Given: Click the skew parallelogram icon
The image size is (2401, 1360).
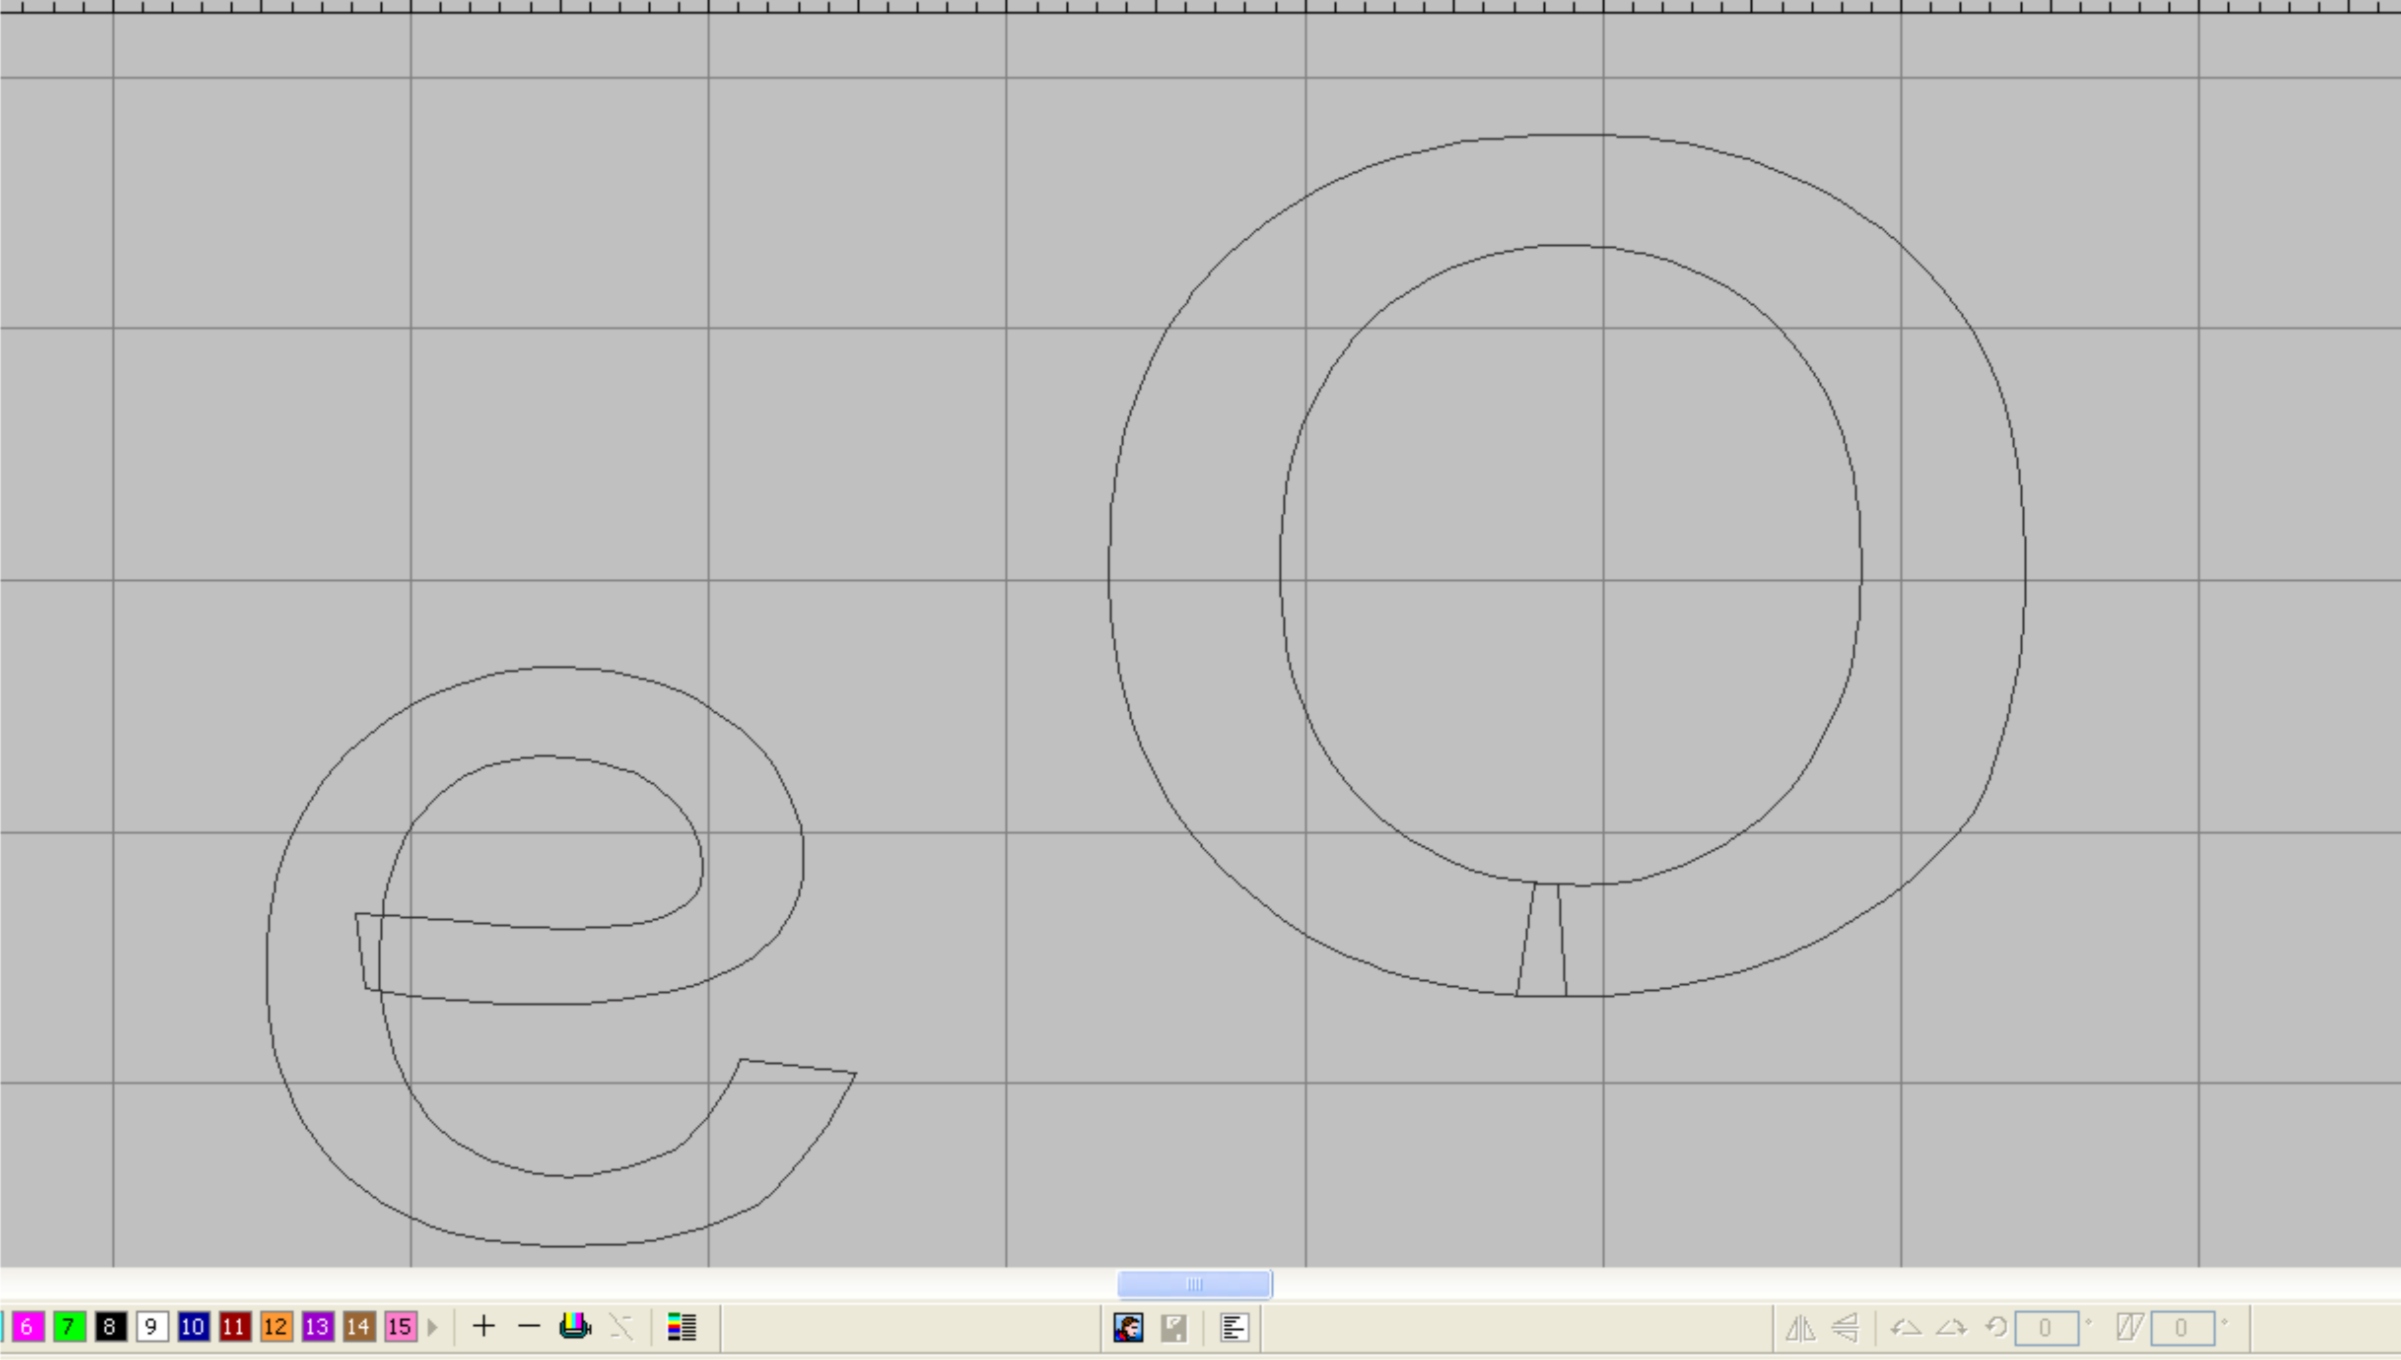Looking at the screenshot, I should pos(2129,1328).
